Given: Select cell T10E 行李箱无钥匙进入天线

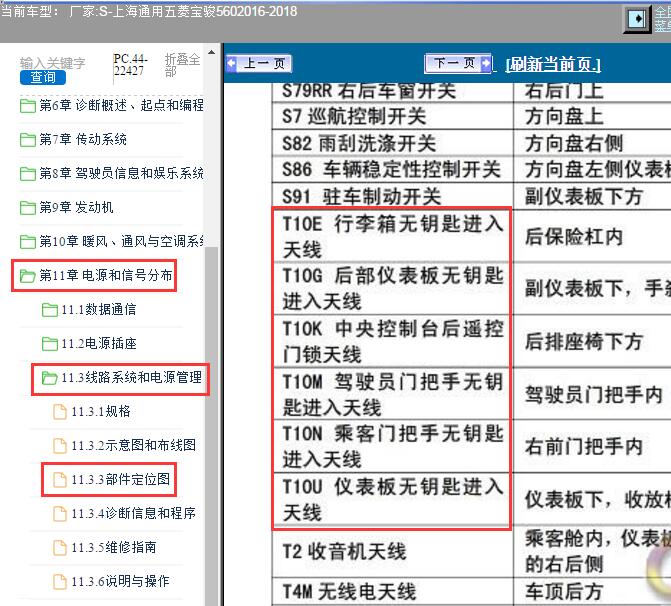Looking at the screenshot, I should pos(392,236).
